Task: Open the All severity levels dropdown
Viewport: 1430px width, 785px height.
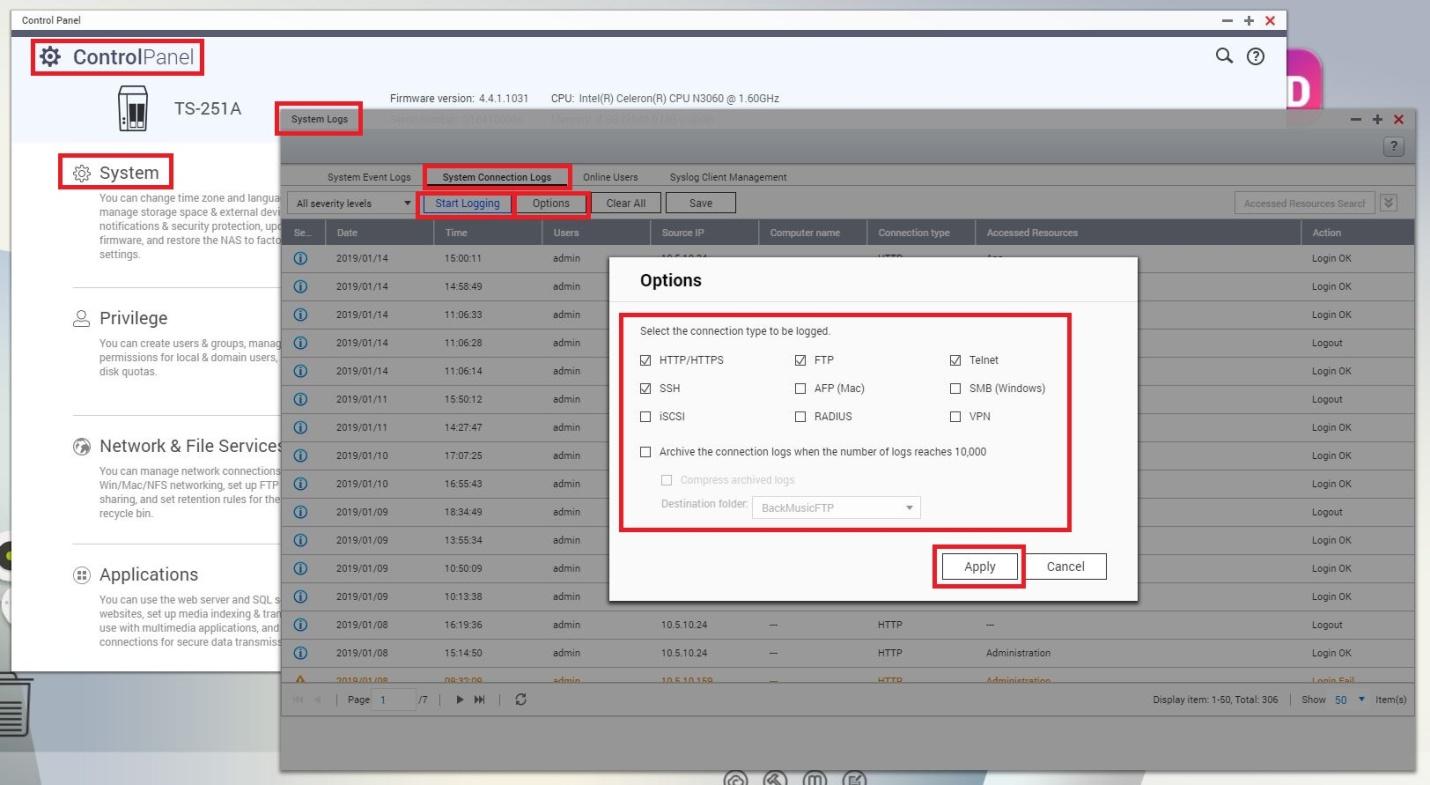Action: coord(351,204)
